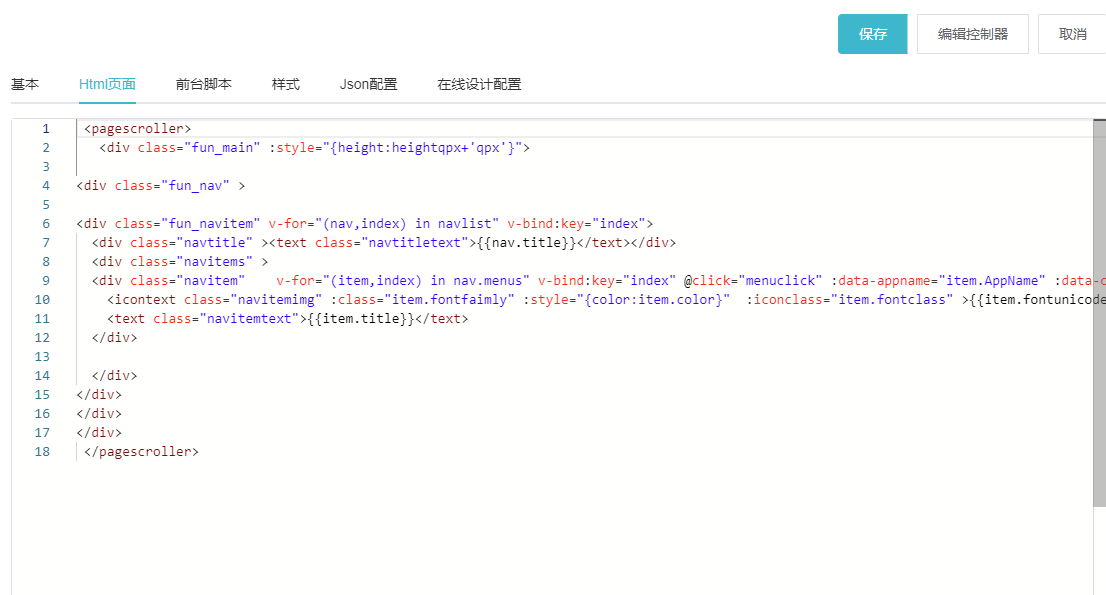1106x595 pixels.
Task: Open the 前台脚本 tab
Action: pos(204,85)
